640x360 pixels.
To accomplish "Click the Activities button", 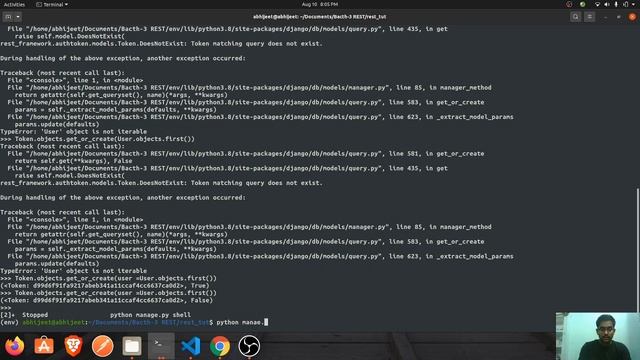I will [x=14, y=4].
